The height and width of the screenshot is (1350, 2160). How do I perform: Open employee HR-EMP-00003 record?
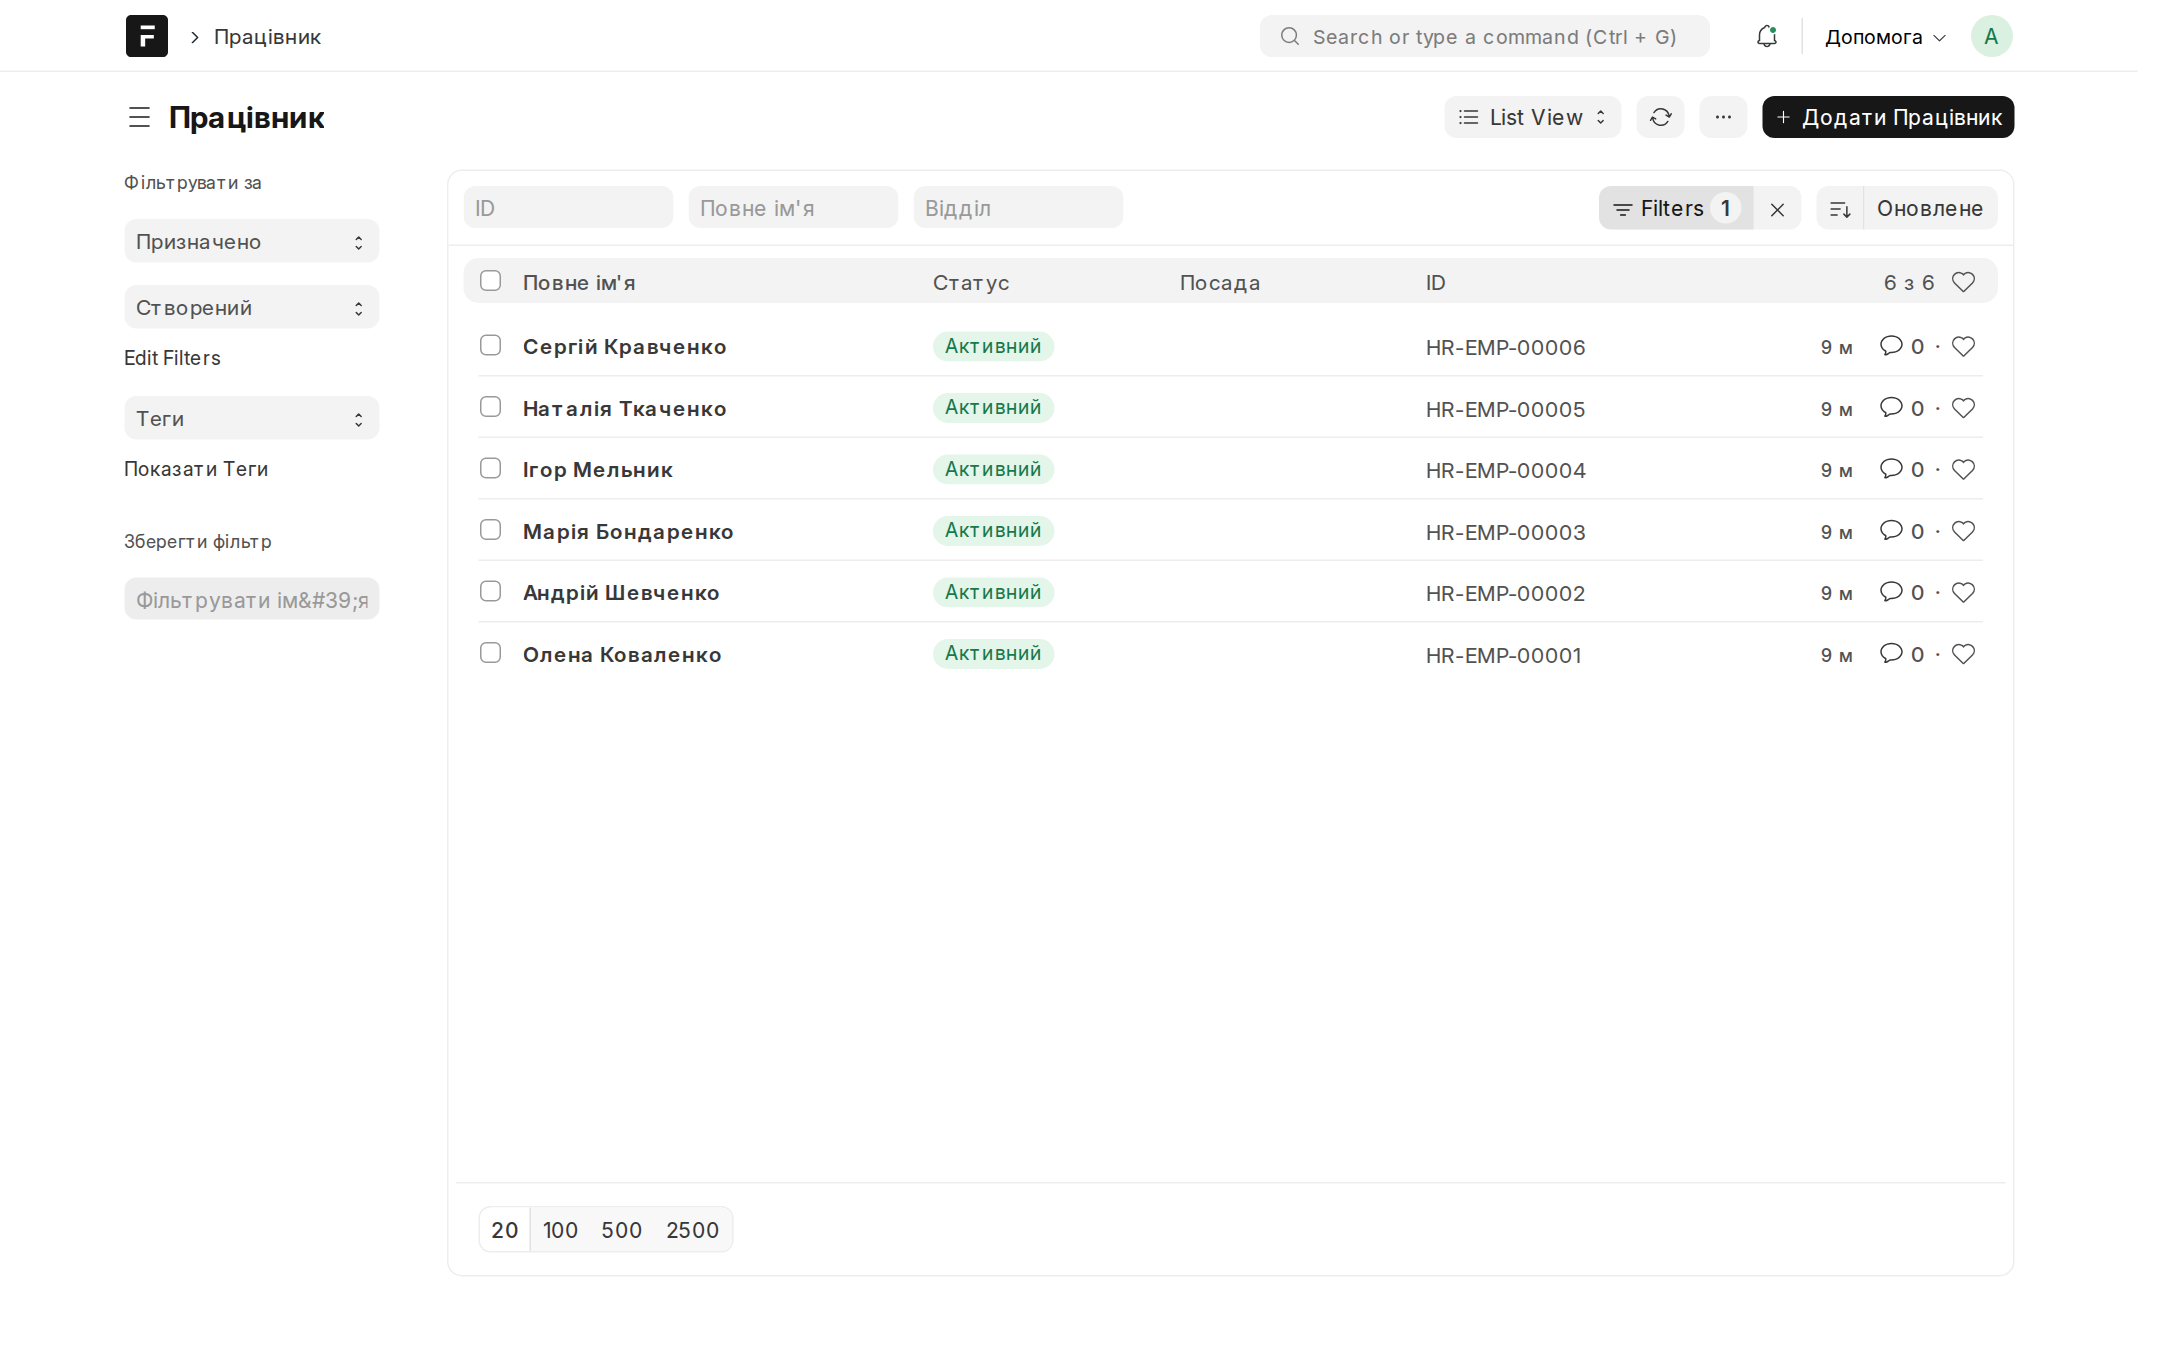tap(627, 531)
